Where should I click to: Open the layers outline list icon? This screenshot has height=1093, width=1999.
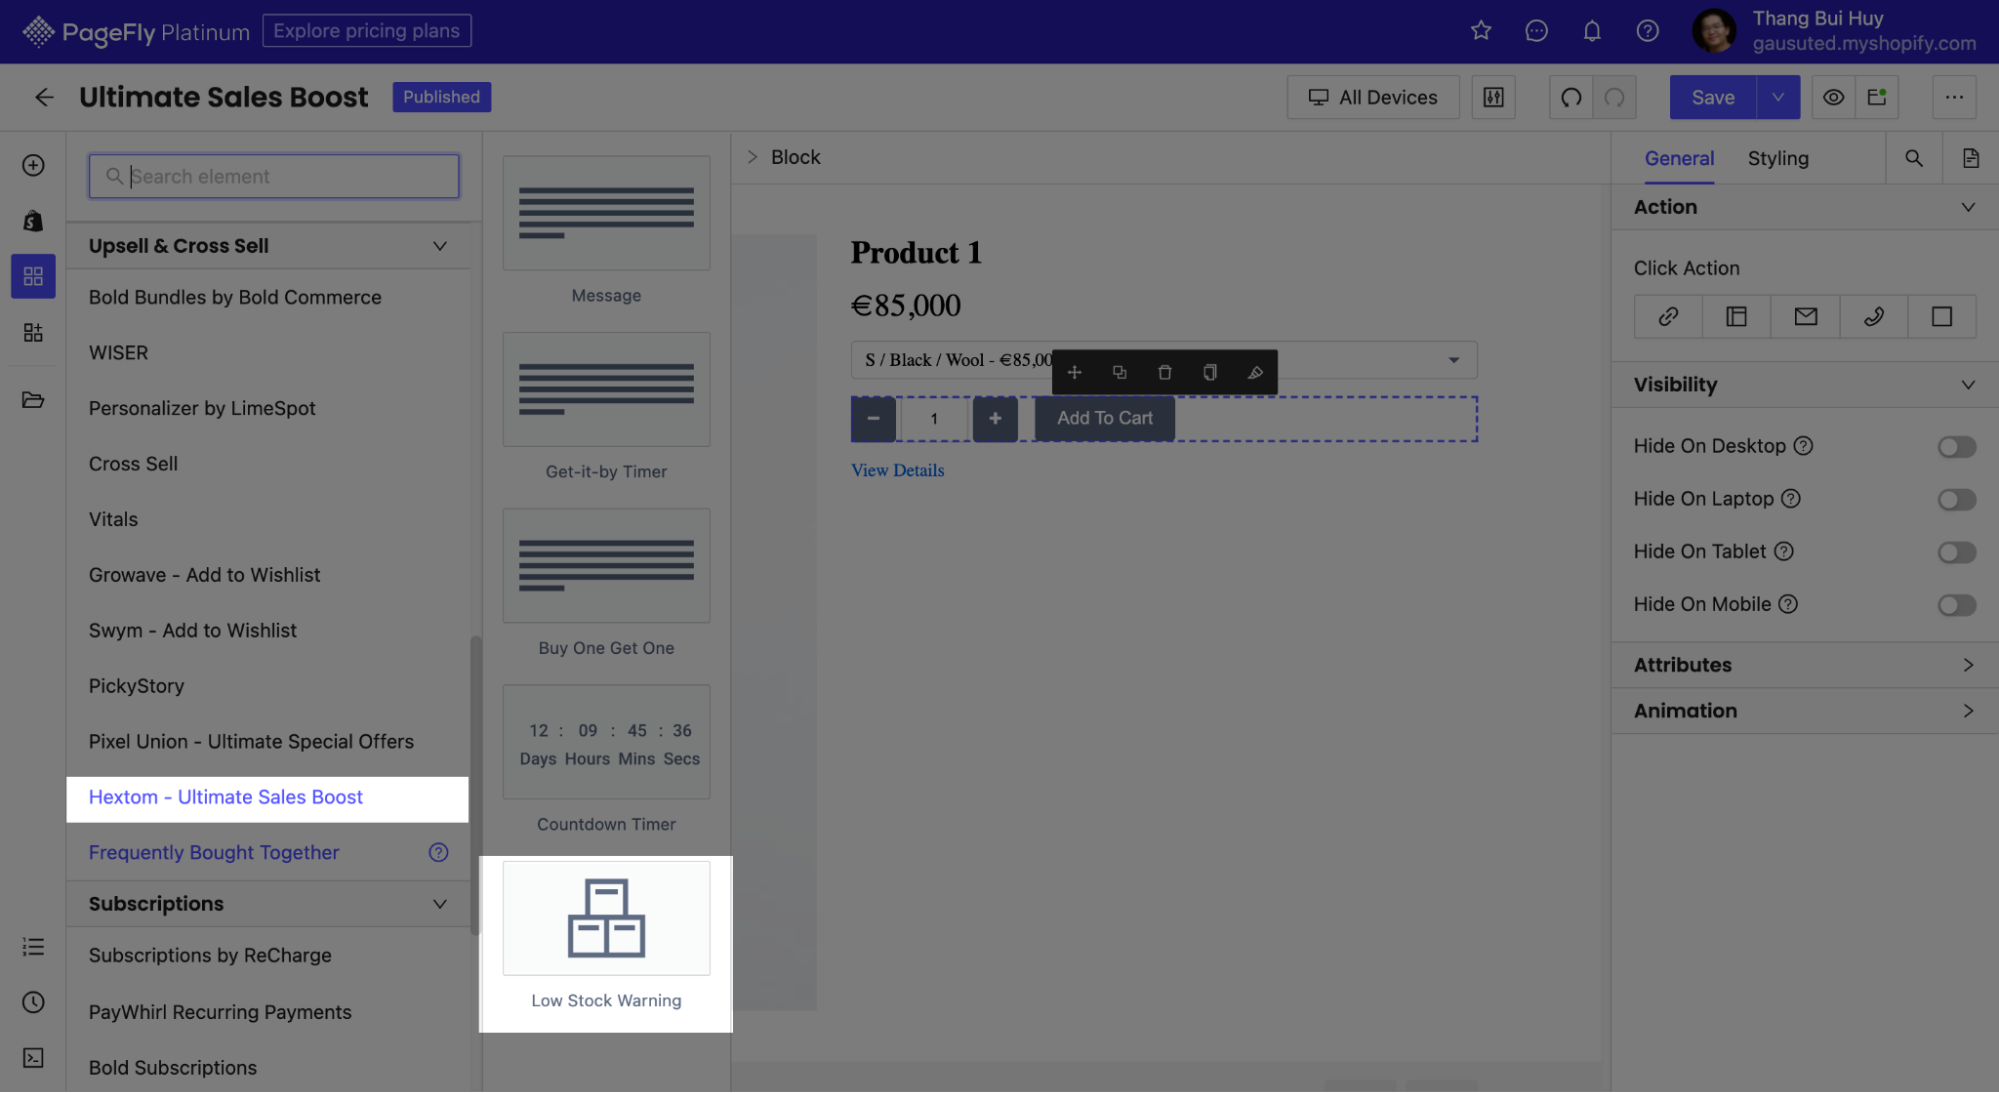click(33, 947)
